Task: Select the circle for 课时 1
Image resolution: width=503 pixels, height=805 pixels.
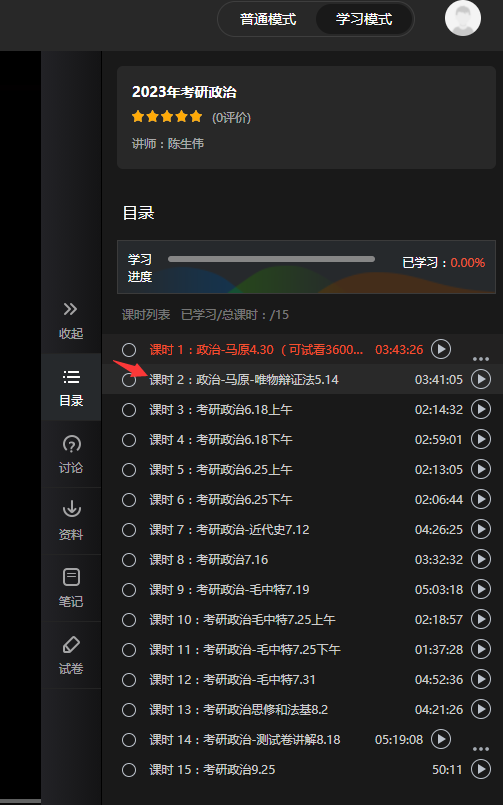Action: pyautogui.click(x=129, y=350)
